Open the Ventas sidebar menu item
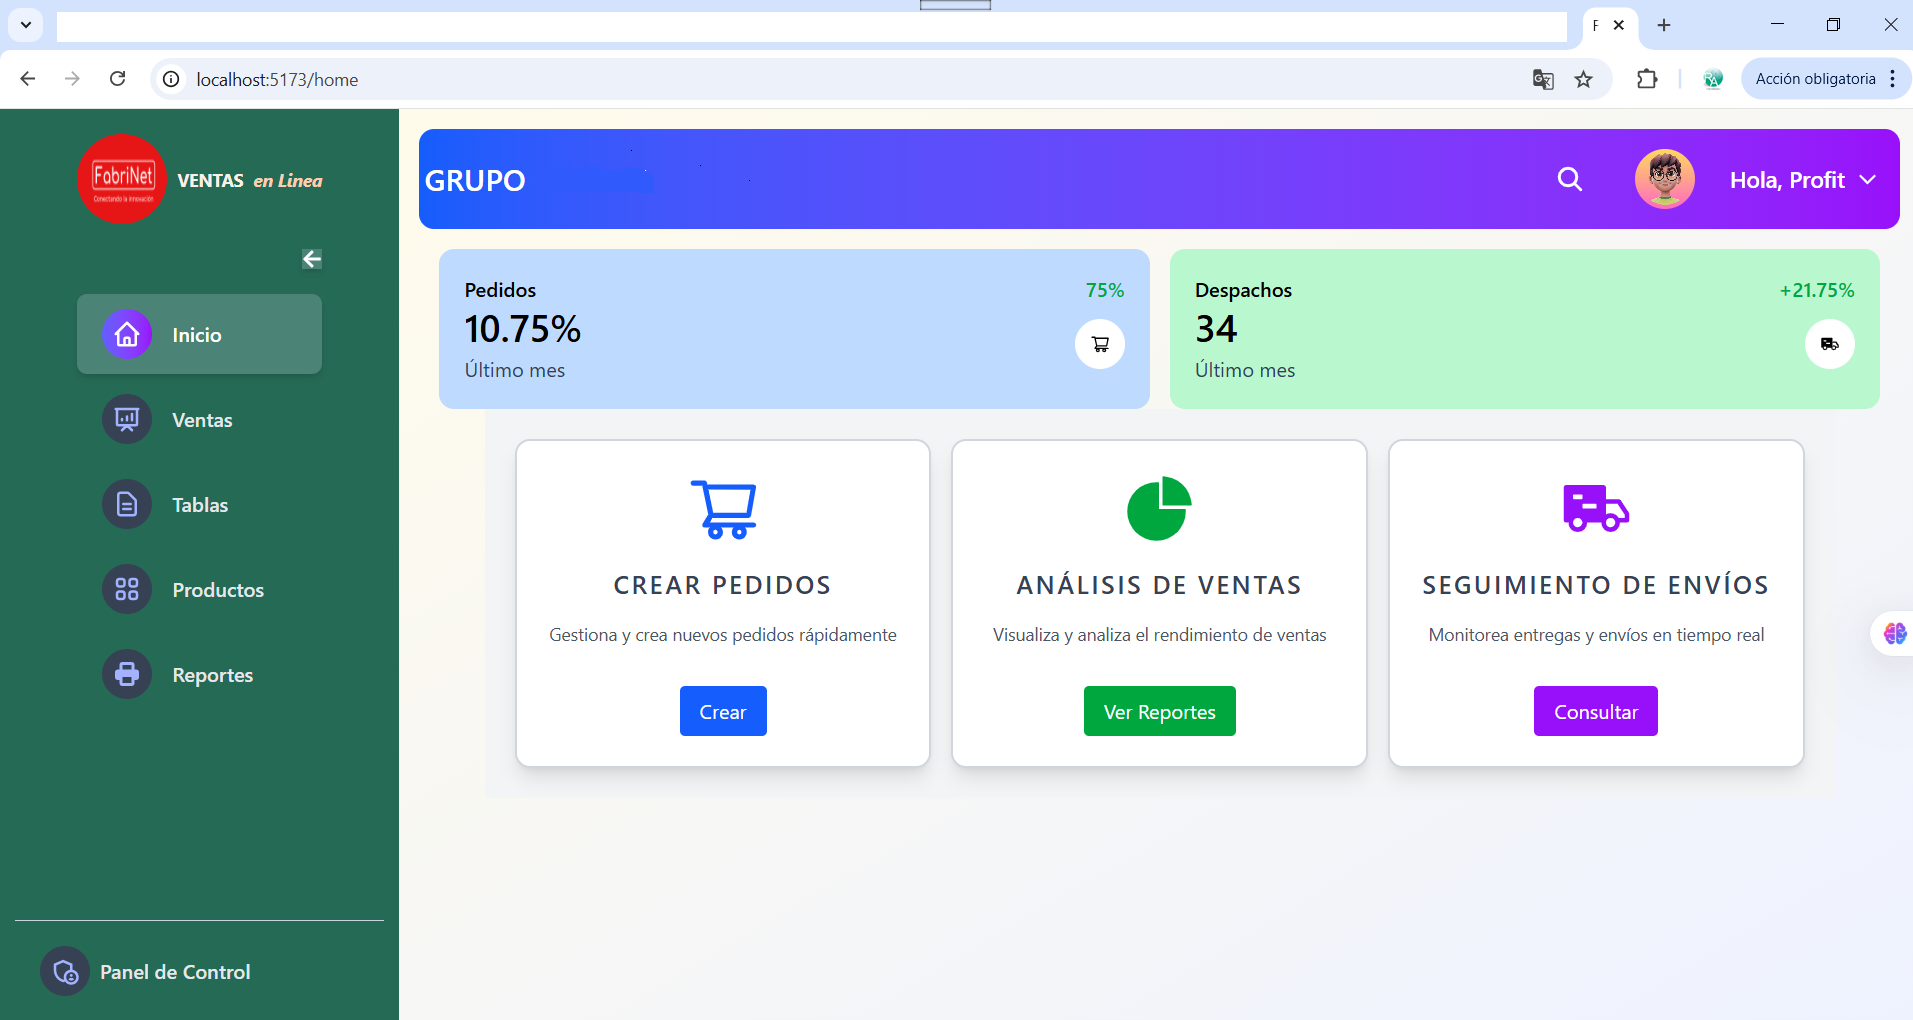 [201, 420]
